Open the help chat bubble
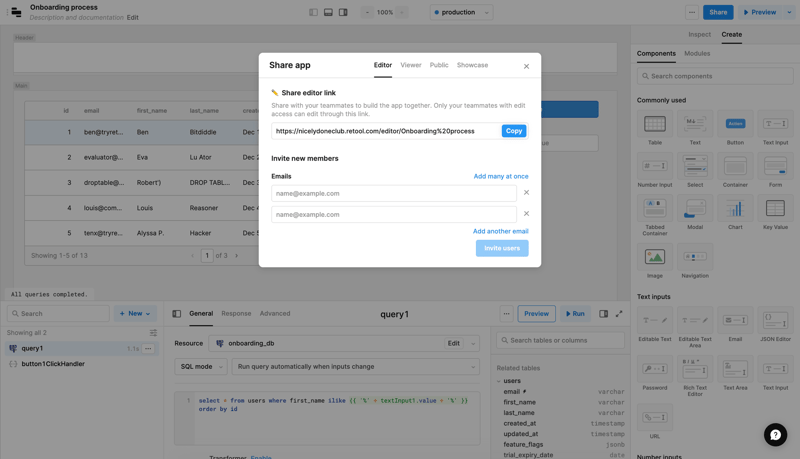Viewport: 800px width, 459px height. 775,435
